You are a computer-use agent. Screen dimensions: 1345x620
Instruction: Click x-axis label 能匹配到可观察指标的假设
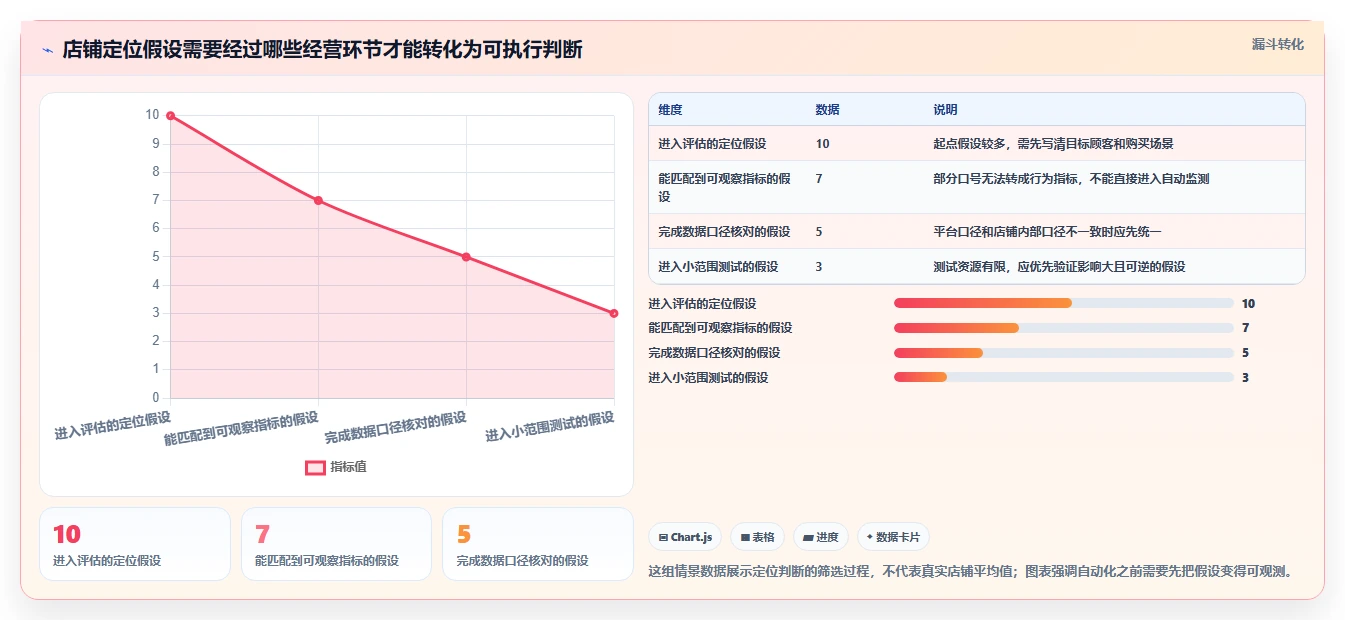coord(241,428)
